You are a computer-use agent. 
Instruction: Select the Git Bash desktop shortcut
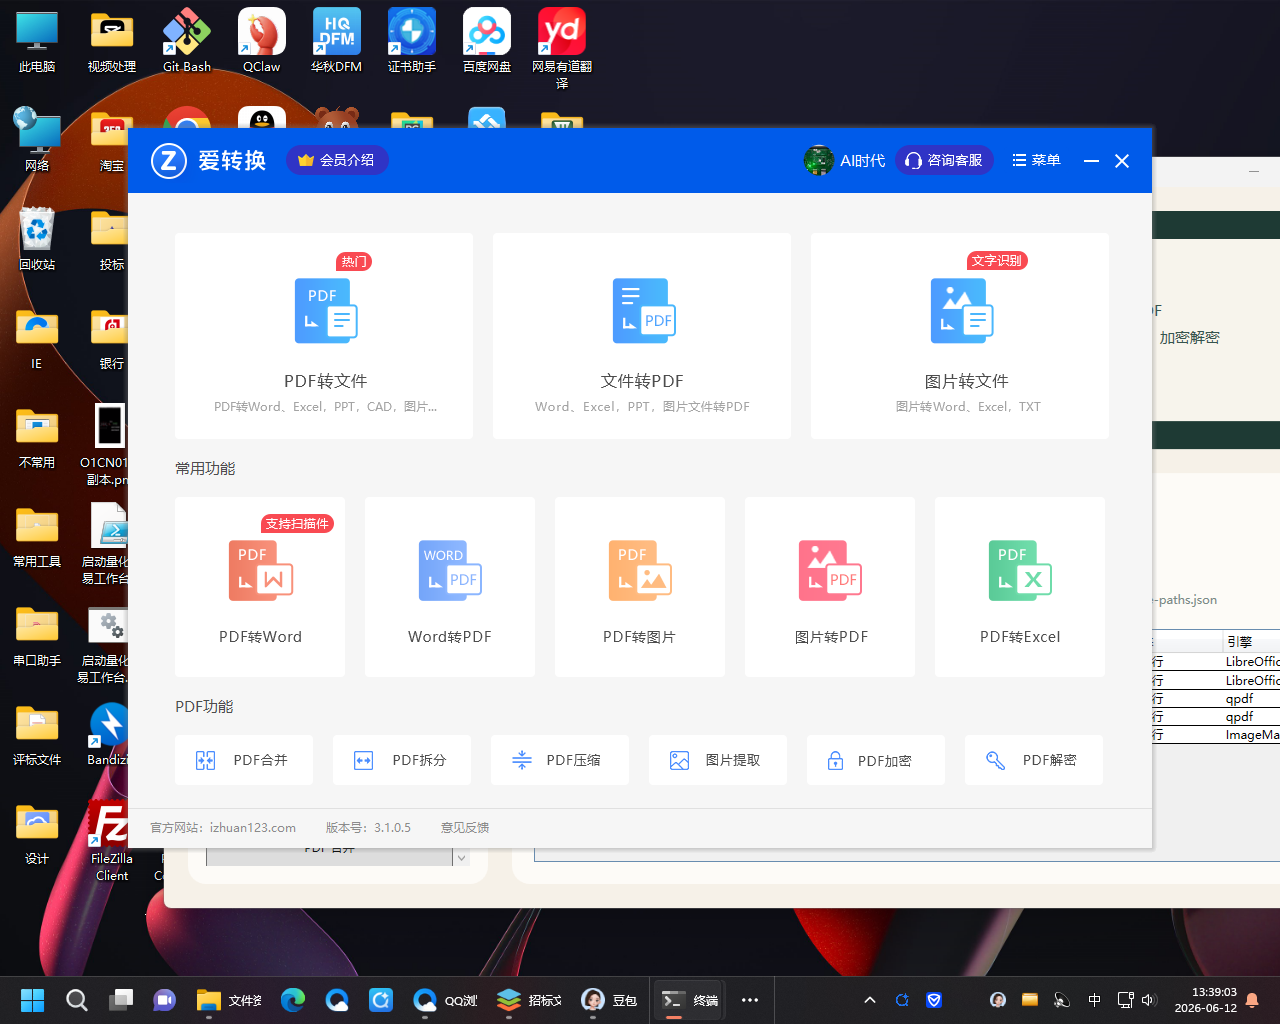coord(187,42)
